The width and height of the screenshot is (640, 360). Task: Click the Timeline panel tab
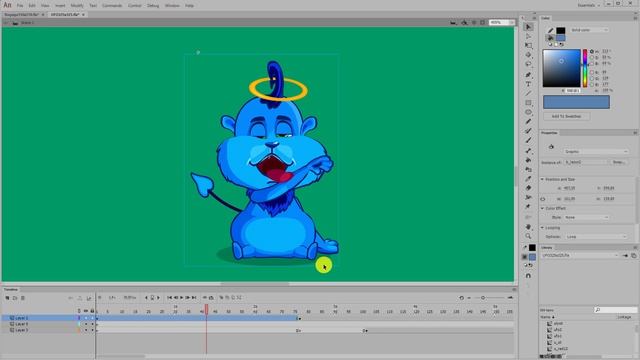[x=11, y=289]
